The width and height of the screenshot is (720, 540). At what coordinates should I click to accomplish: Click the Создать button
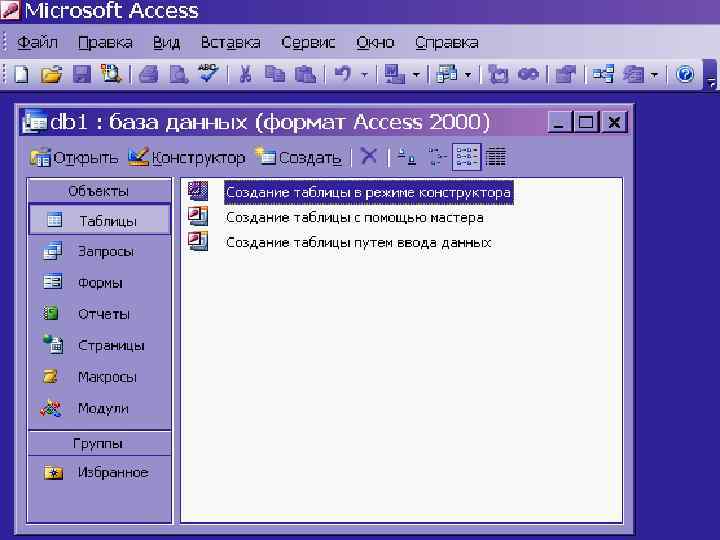(x=298, y=158)
